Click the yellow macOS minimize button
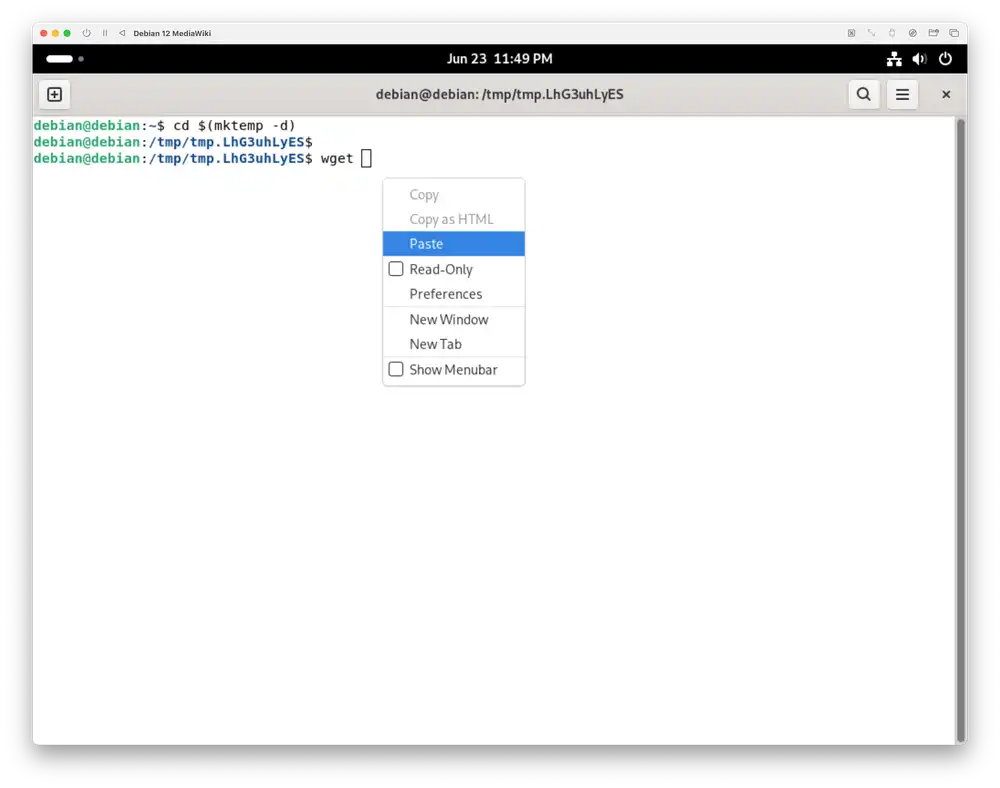The height and width of the screenshot is (788, 1000). [x=55, y=33]
